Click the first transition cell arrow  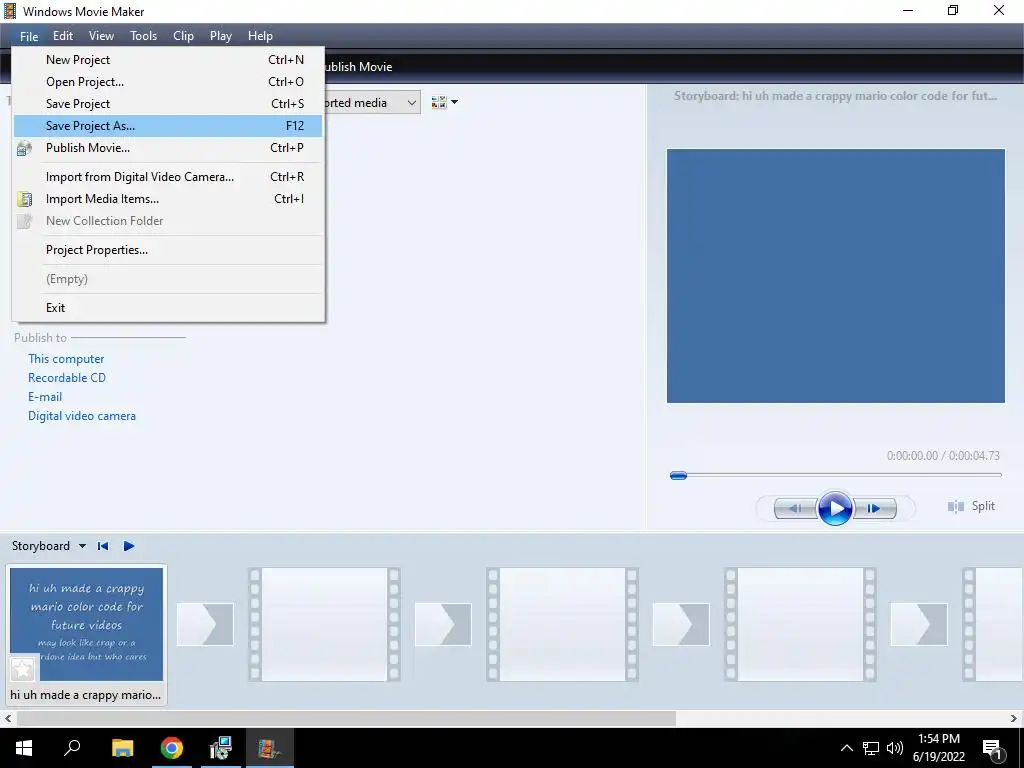205,624
